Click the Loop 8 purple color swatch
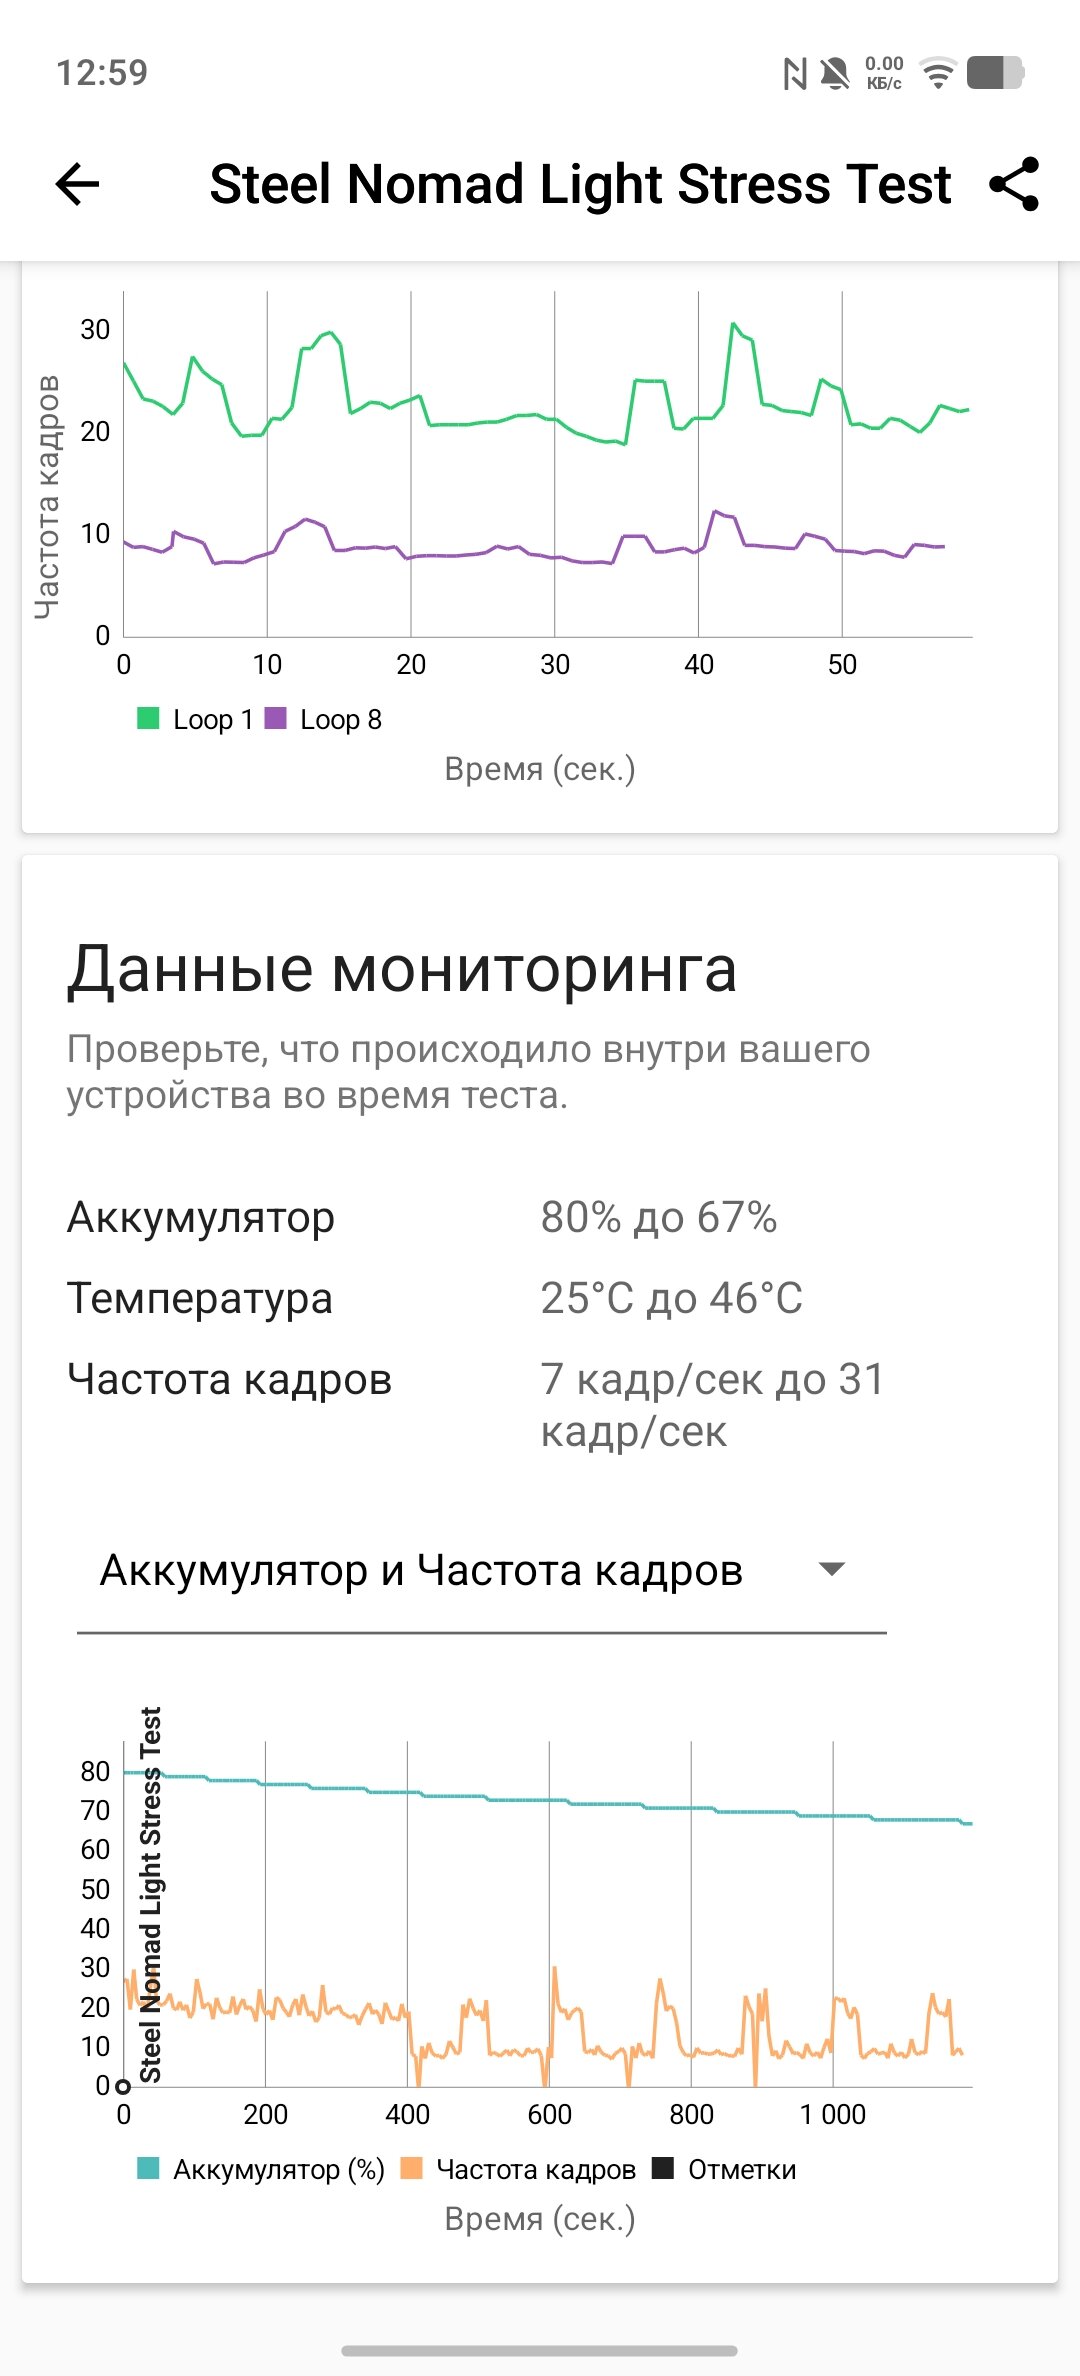 click(x=275, y=718)
